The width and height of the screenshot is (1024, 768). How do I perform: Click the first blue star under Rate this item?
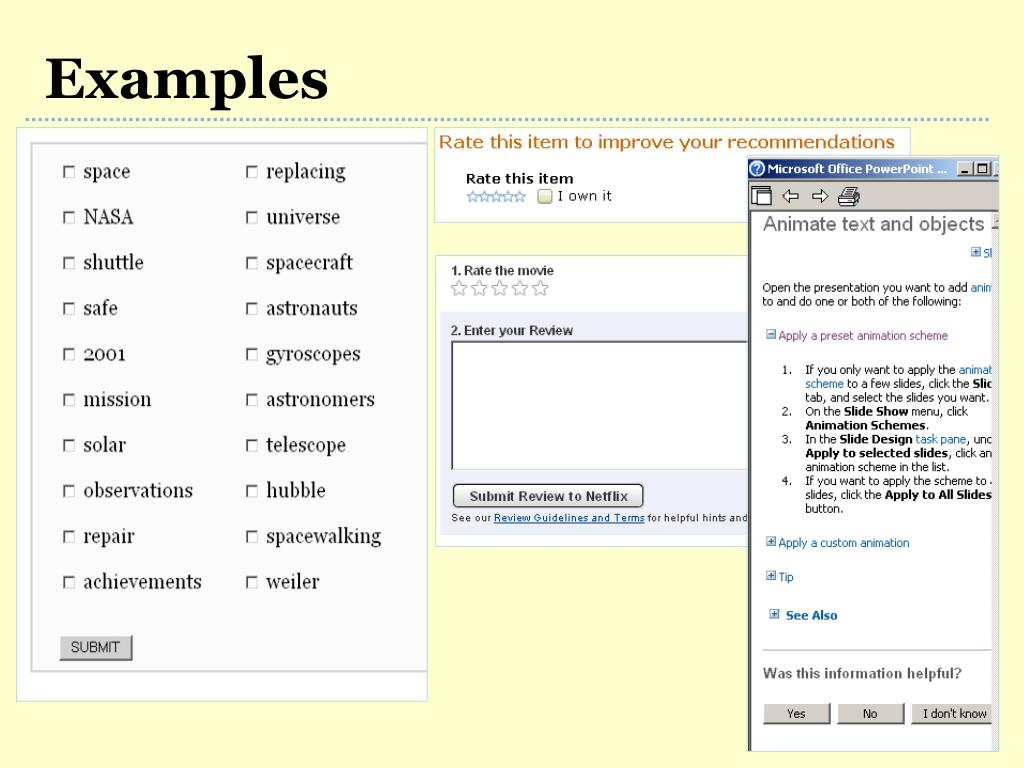[x=472, y=197]
